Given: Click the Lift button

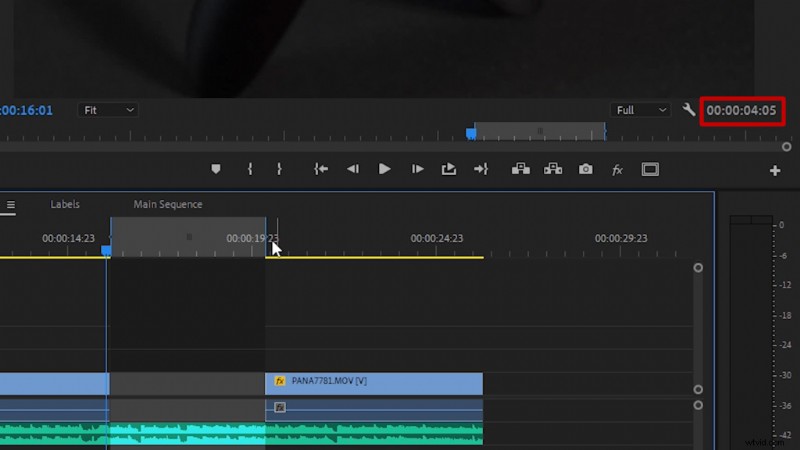Looking at the screenshot, I should tap(520, 169).
